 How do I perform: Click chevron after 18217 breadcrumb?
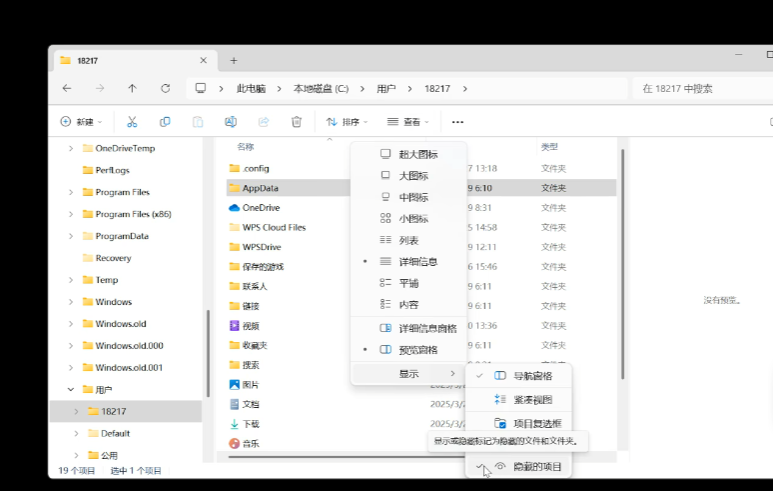pyautogui.click(x=465, y=89)
